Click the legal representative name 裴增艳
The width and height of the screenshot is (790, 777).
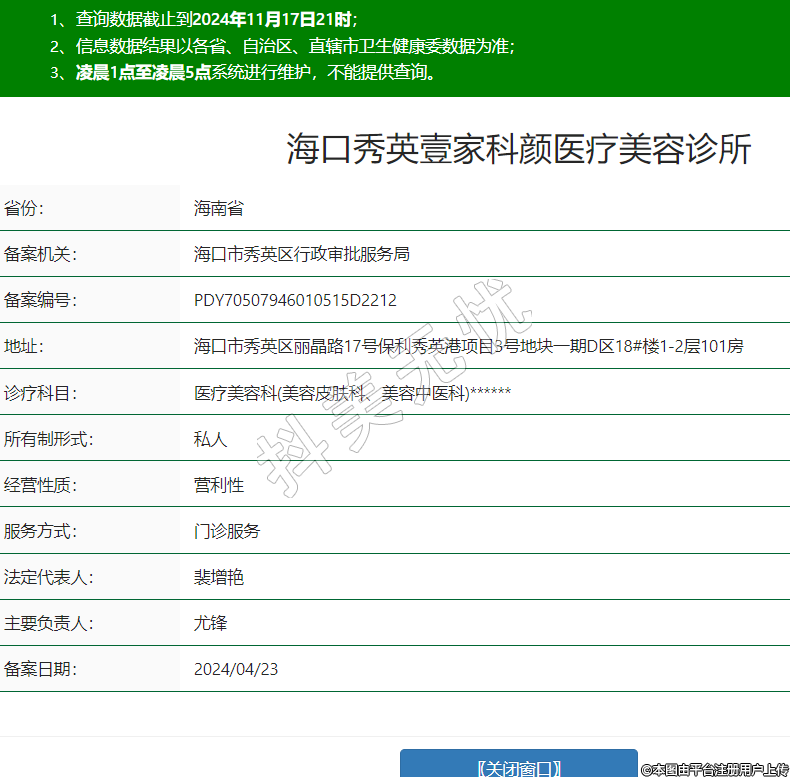point(219,577)
